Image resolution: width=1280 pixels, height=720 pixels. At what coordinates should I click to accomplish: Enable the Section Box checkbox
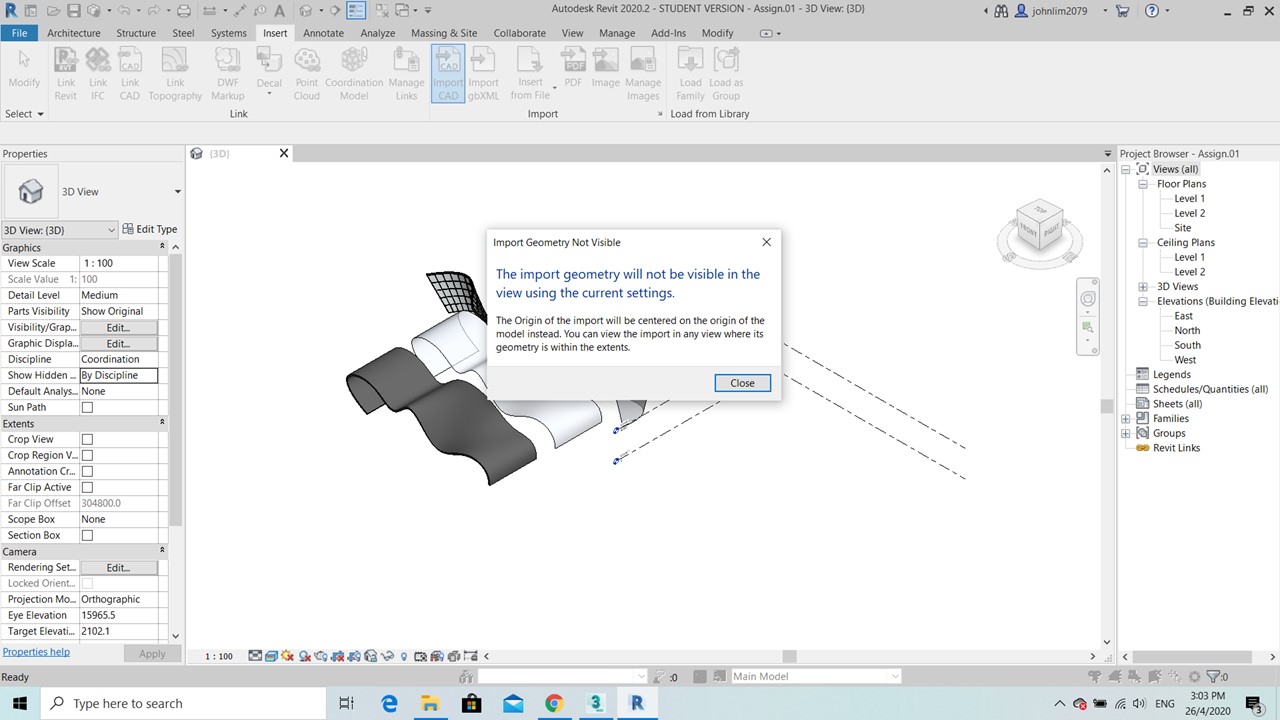pyautogui.click(x=87, y=536)
